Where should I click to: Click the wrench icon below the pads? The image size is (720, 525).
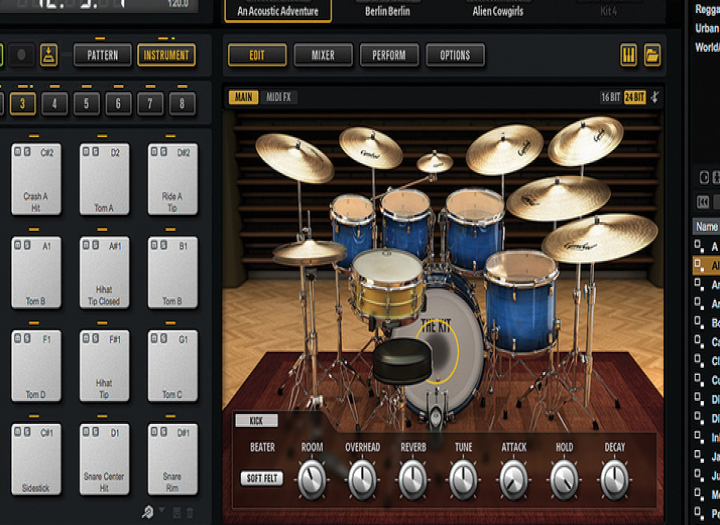(147, 512)
